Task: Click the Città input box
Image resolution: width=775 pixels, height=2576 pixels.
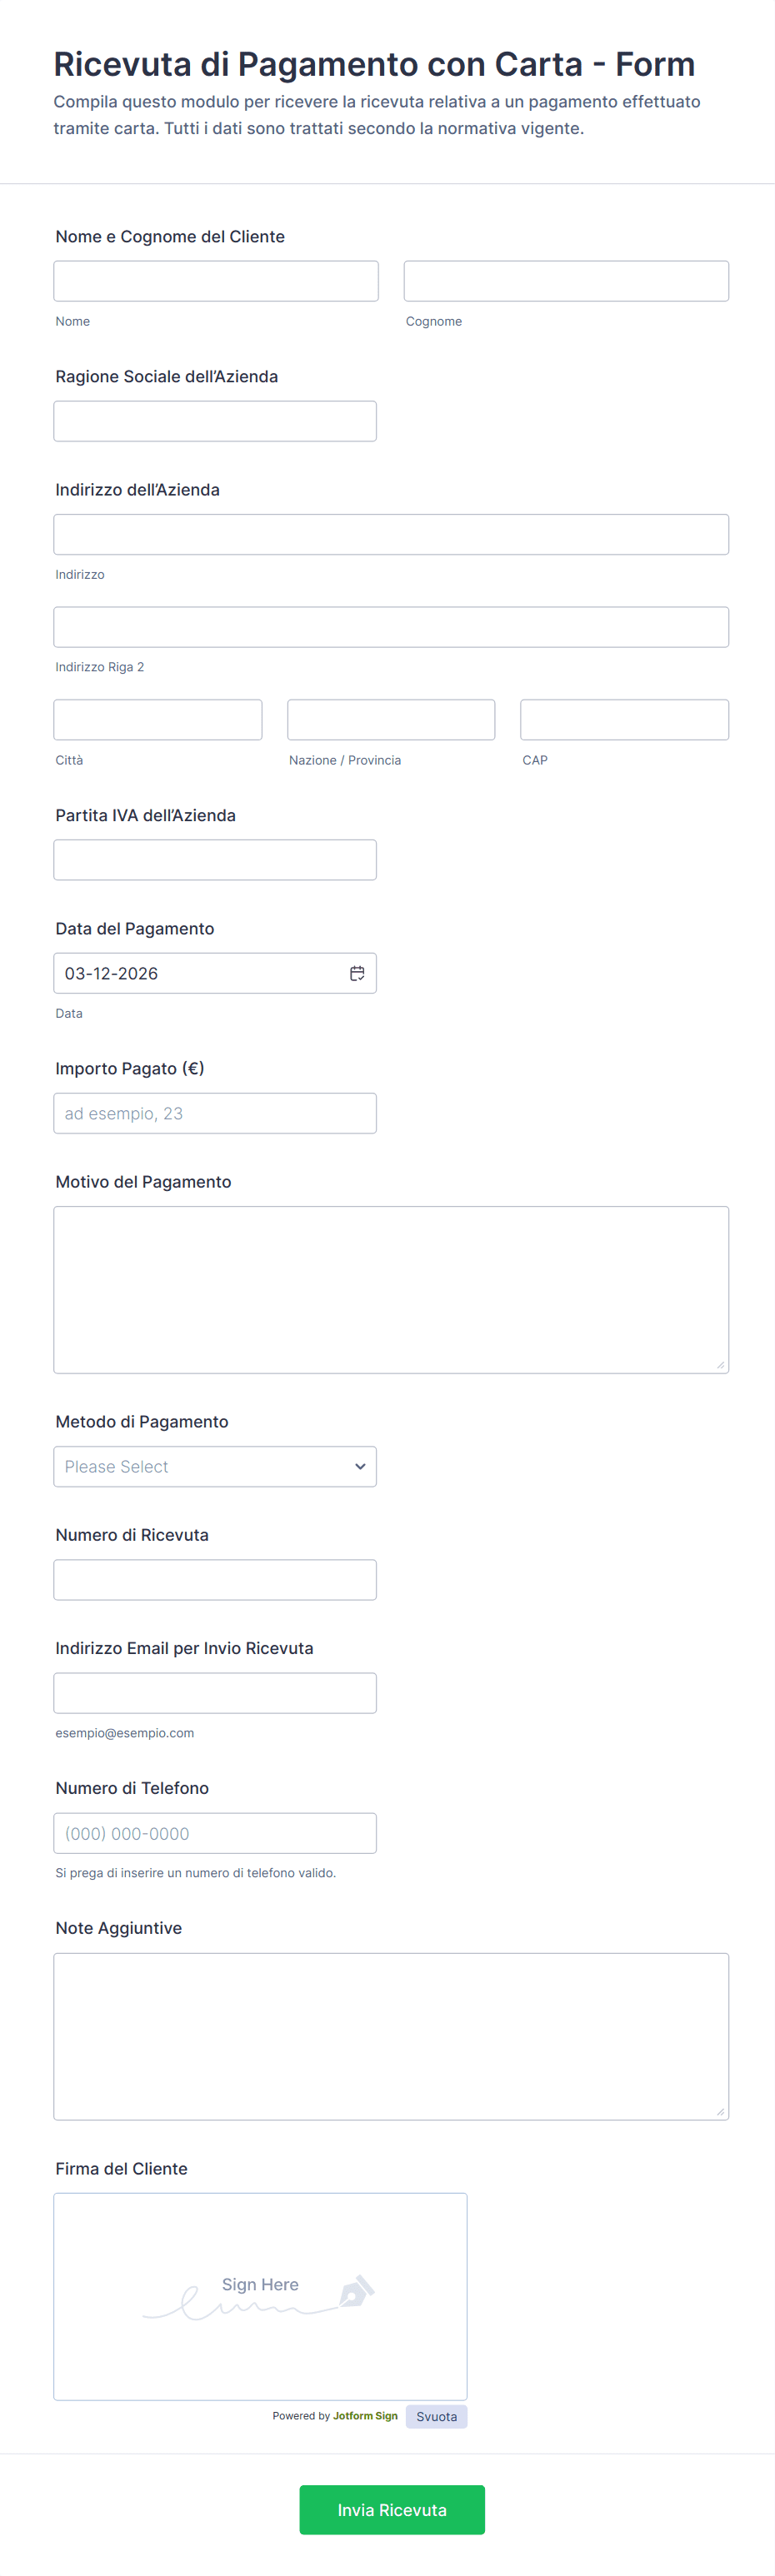Action: coord(157,720)
